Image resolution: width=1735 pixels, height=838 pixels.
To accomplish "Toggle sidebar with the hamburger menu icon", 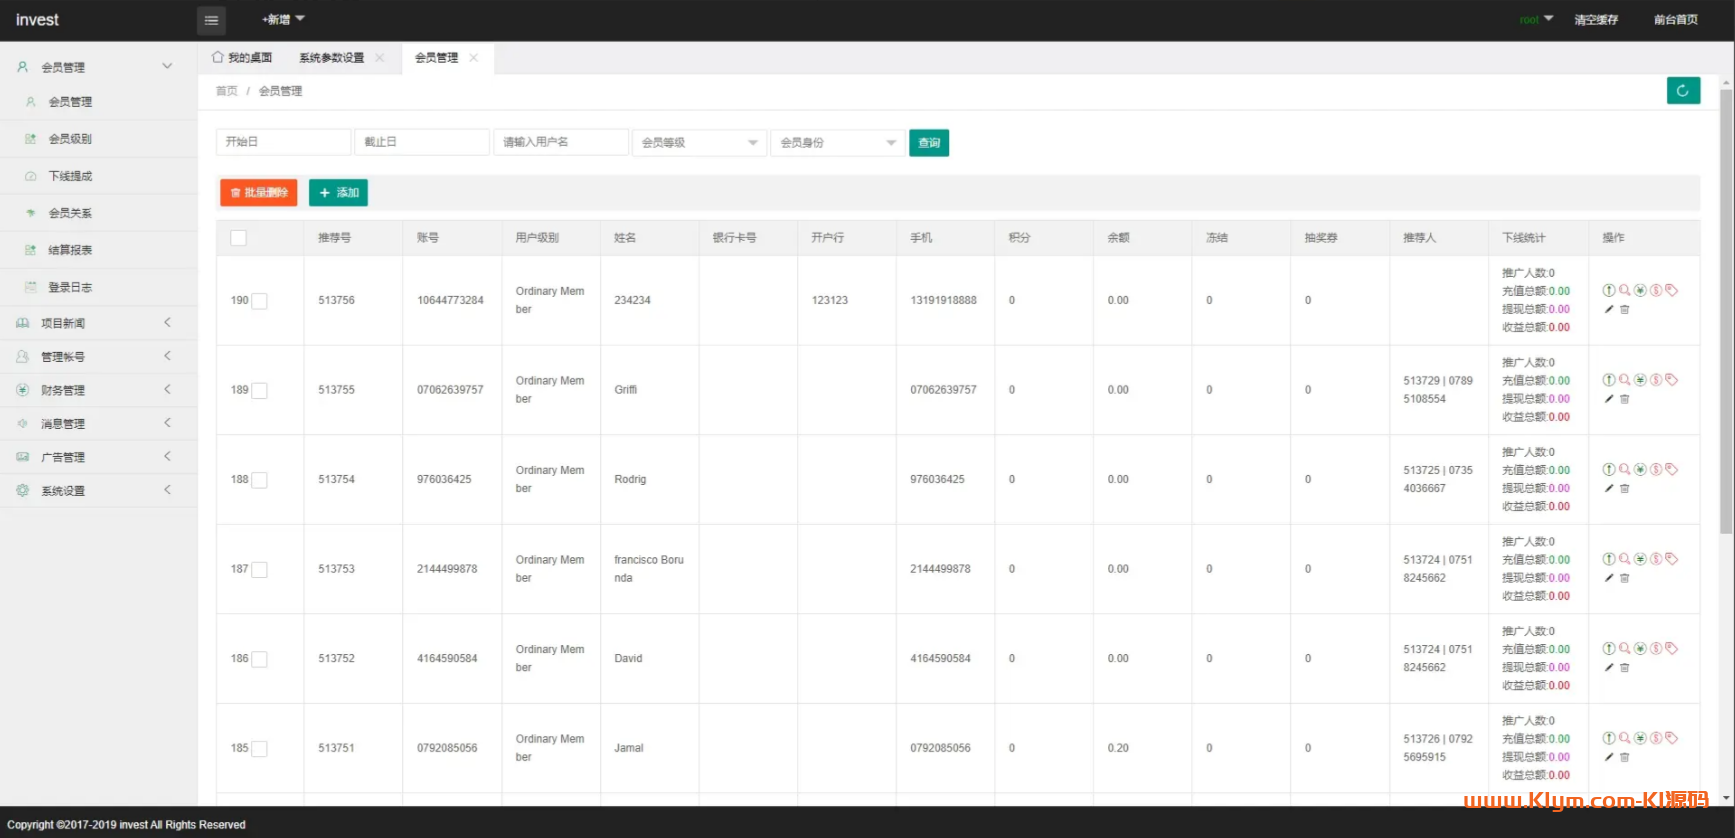I will [x=211, y=20].
